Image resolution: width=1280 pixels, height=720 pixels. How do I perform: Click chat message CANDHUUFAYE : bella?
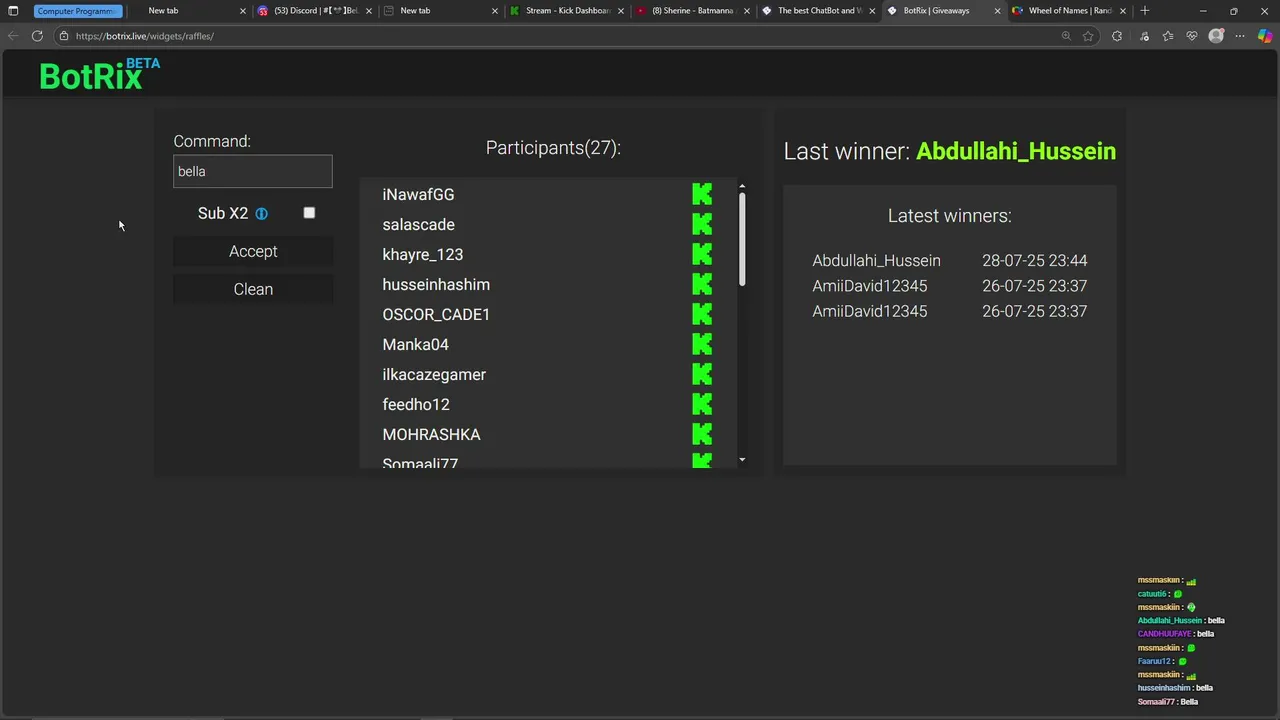[x=1175, y=634]
